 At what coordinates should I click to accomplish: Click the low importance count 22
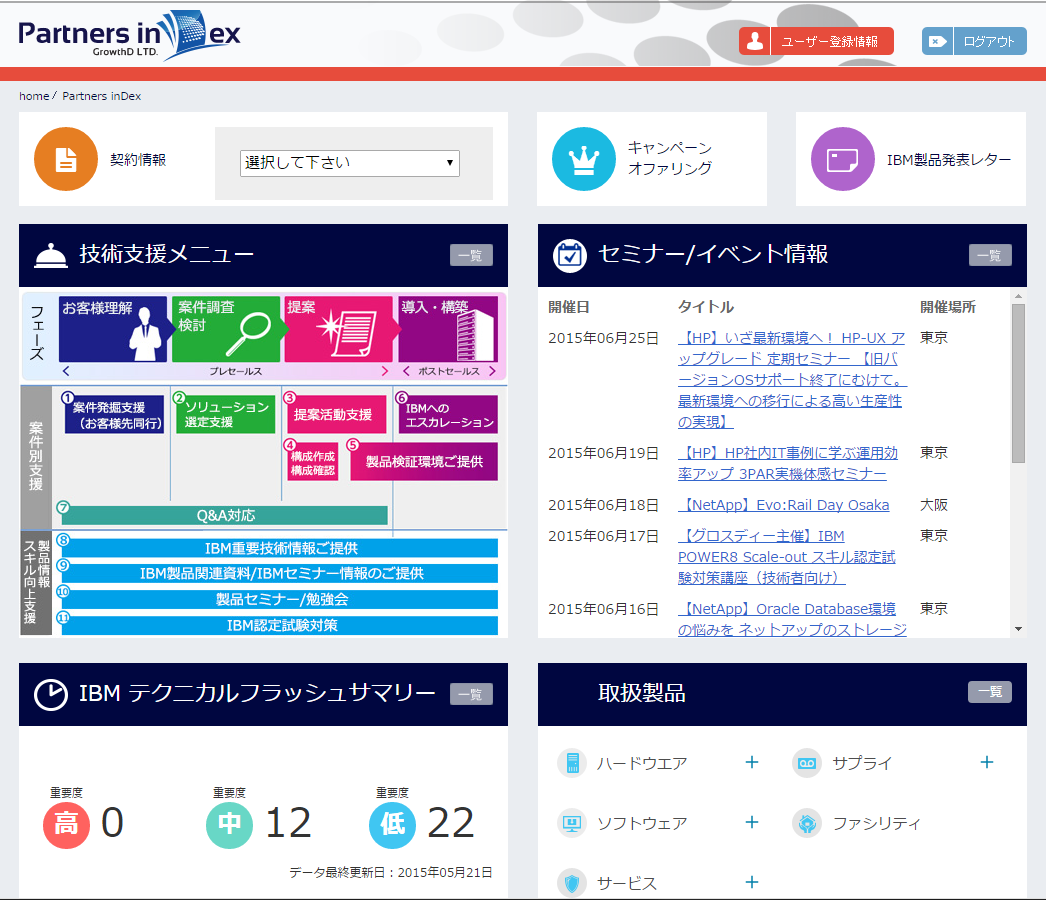click(x=451, y=823)
